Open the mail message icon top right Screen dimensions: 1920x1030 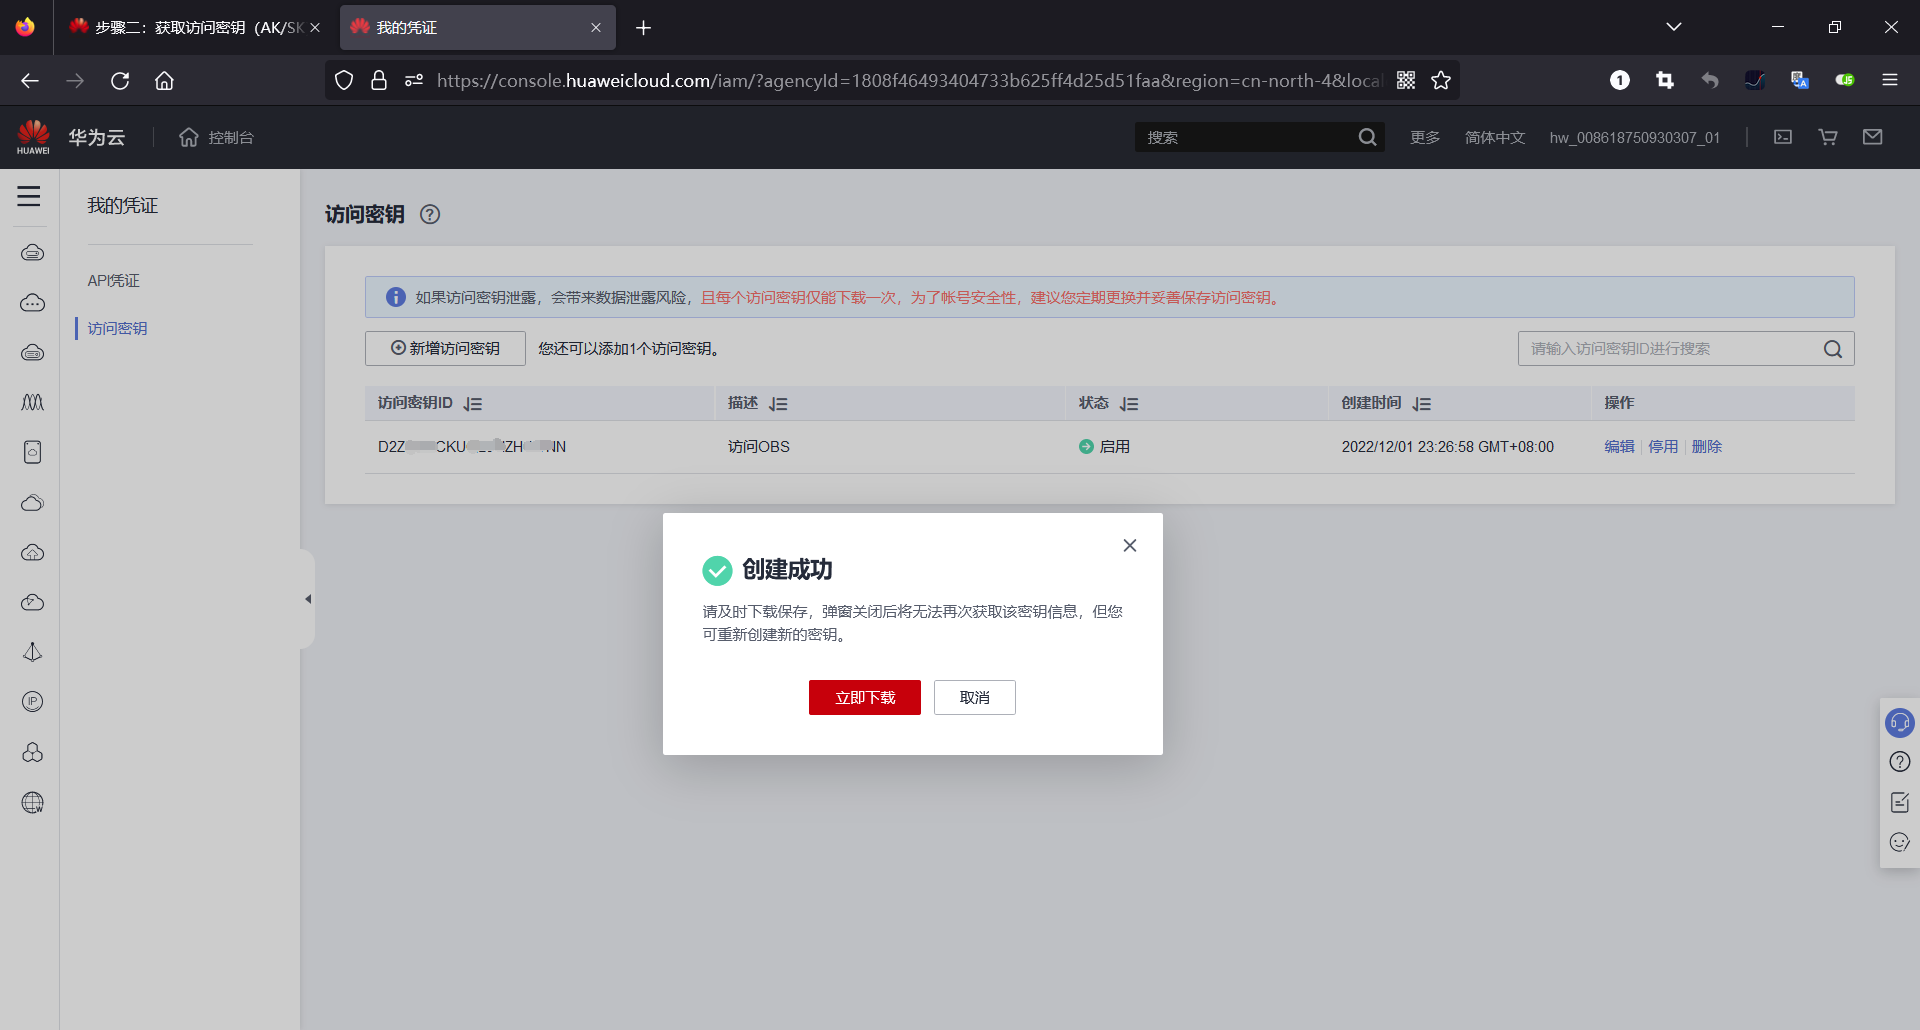pos(1873,137)
